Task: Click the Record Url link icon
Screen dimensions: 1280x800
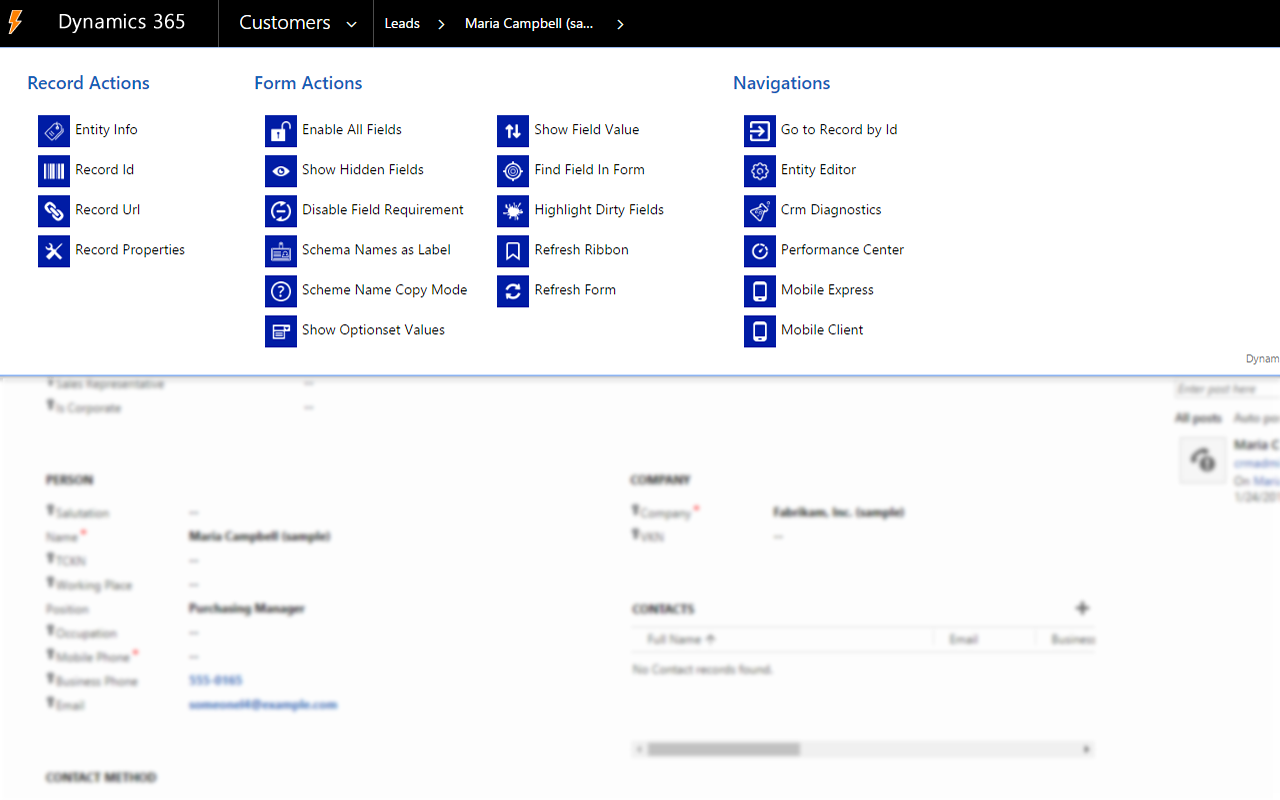Action: [54, 211]
